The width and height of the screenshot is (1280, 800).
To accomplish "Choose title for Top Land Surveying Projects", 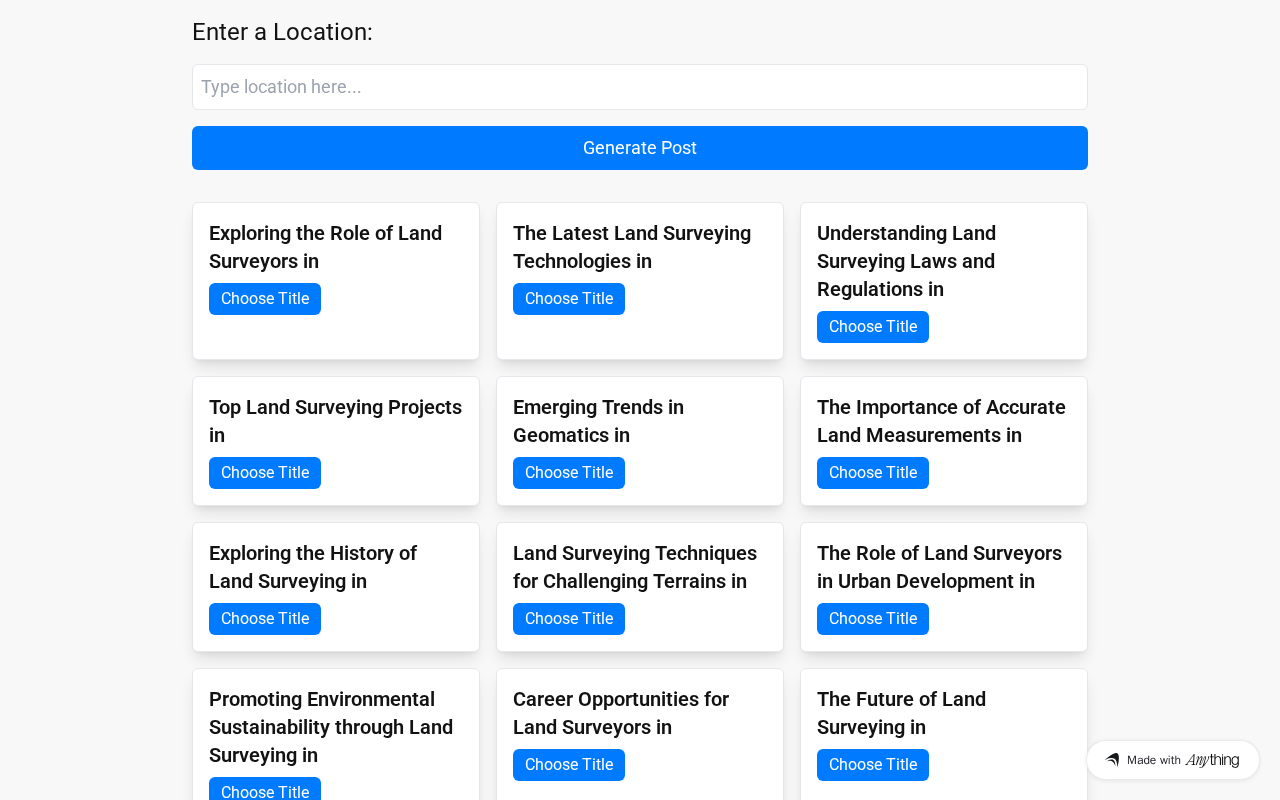I will (265, 473).
